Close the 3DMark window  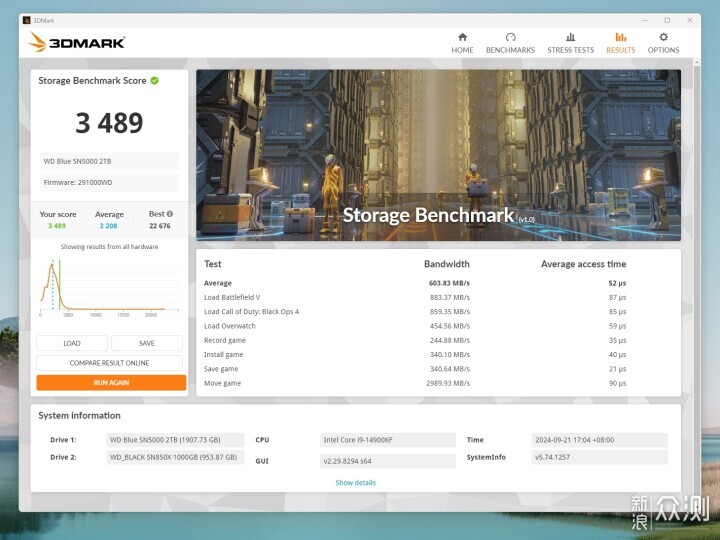coord(690,20)
